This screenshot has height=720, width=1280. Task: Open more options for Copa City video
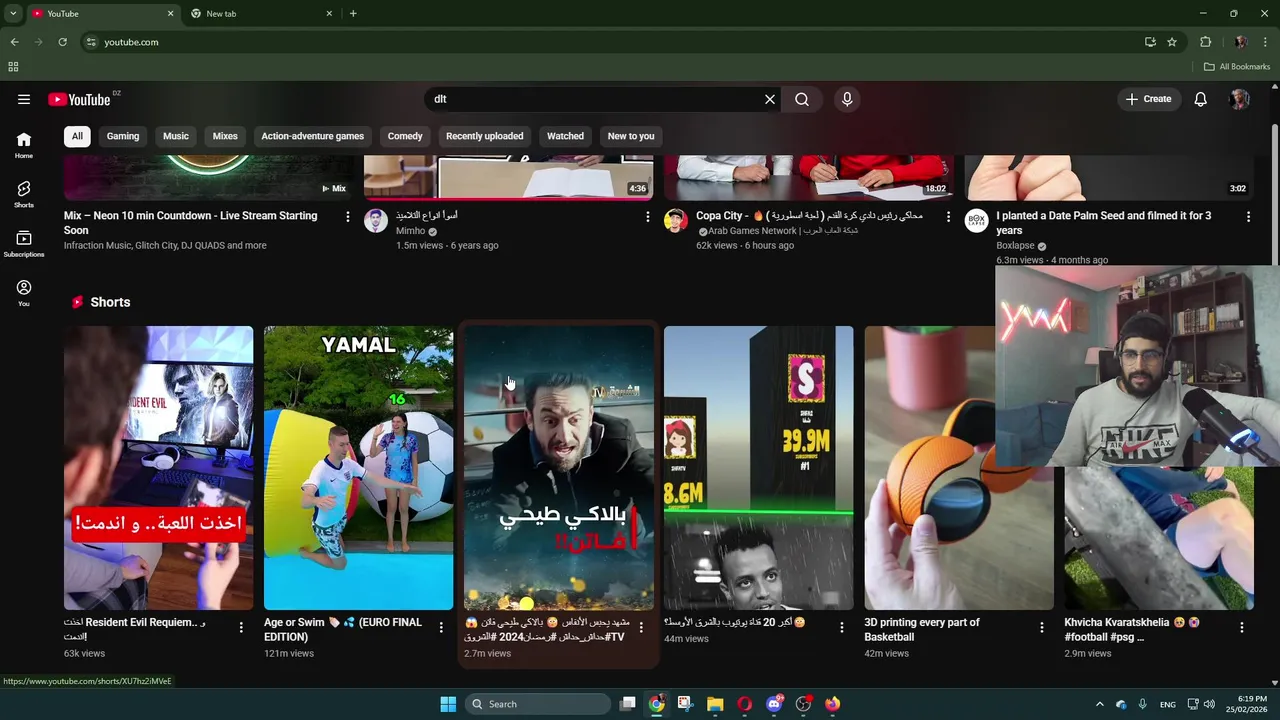pos(948,217)
